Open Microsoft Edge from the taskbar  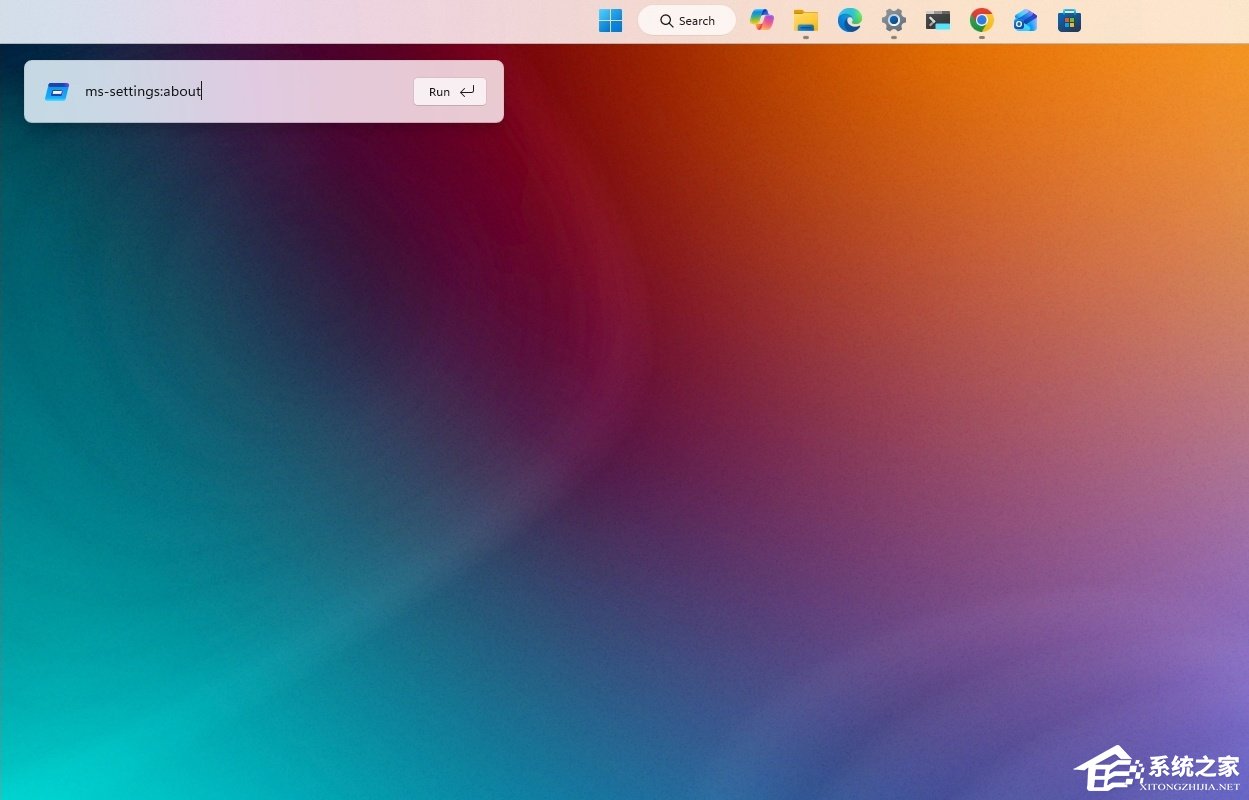pyautogui.click(x=850, y=20)
